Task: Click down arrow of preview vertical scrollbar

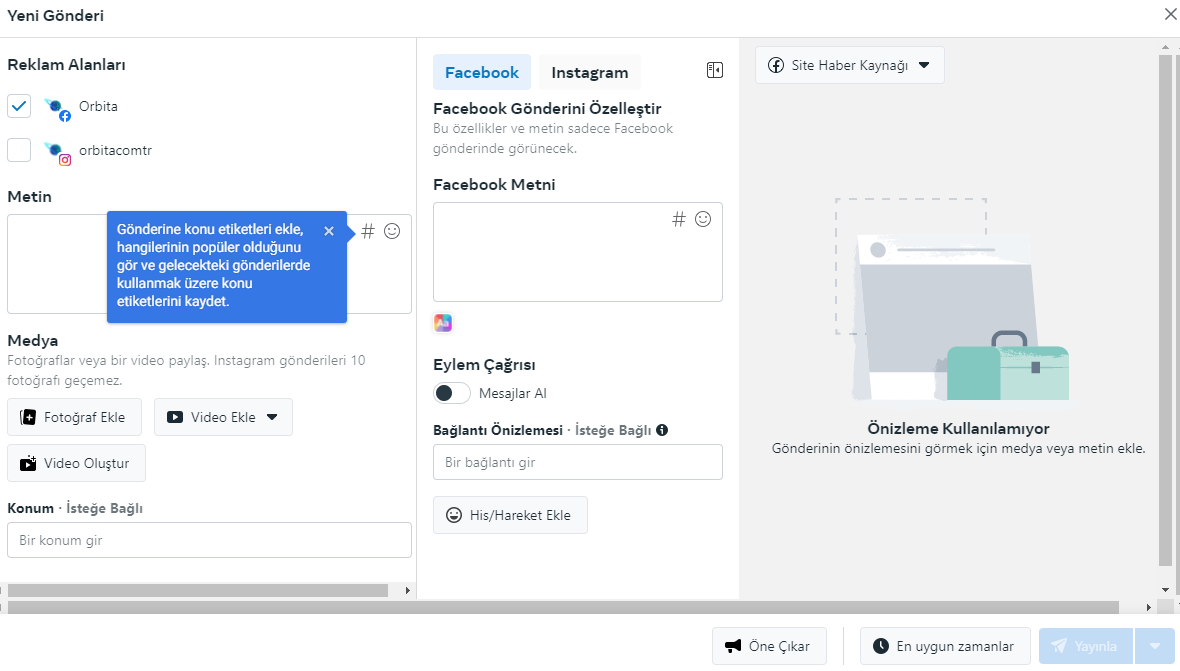Action: (1165, 590)
